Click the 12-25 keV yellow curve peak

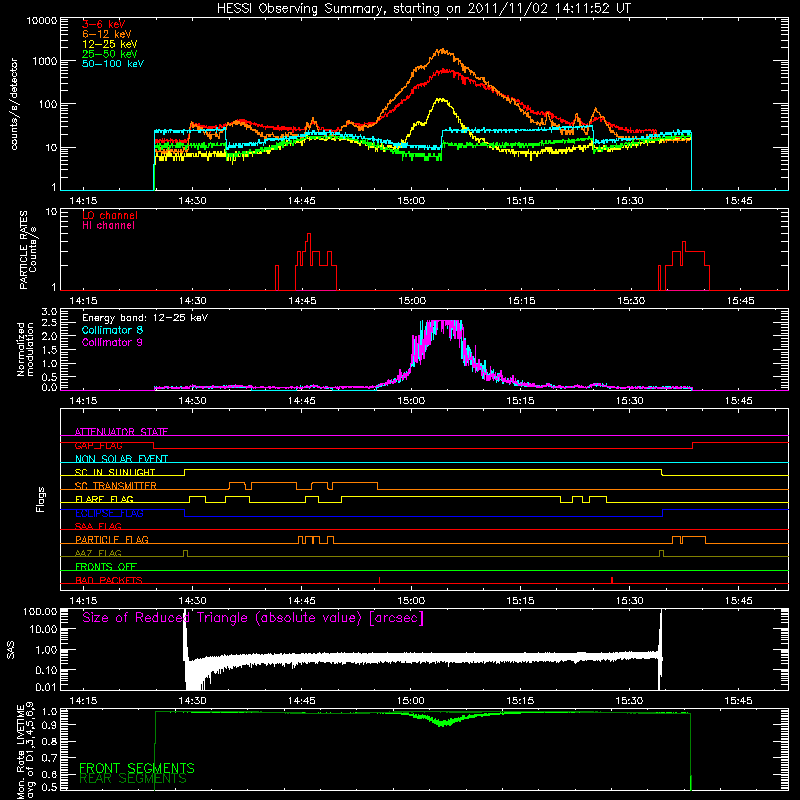tap(440, 99)
